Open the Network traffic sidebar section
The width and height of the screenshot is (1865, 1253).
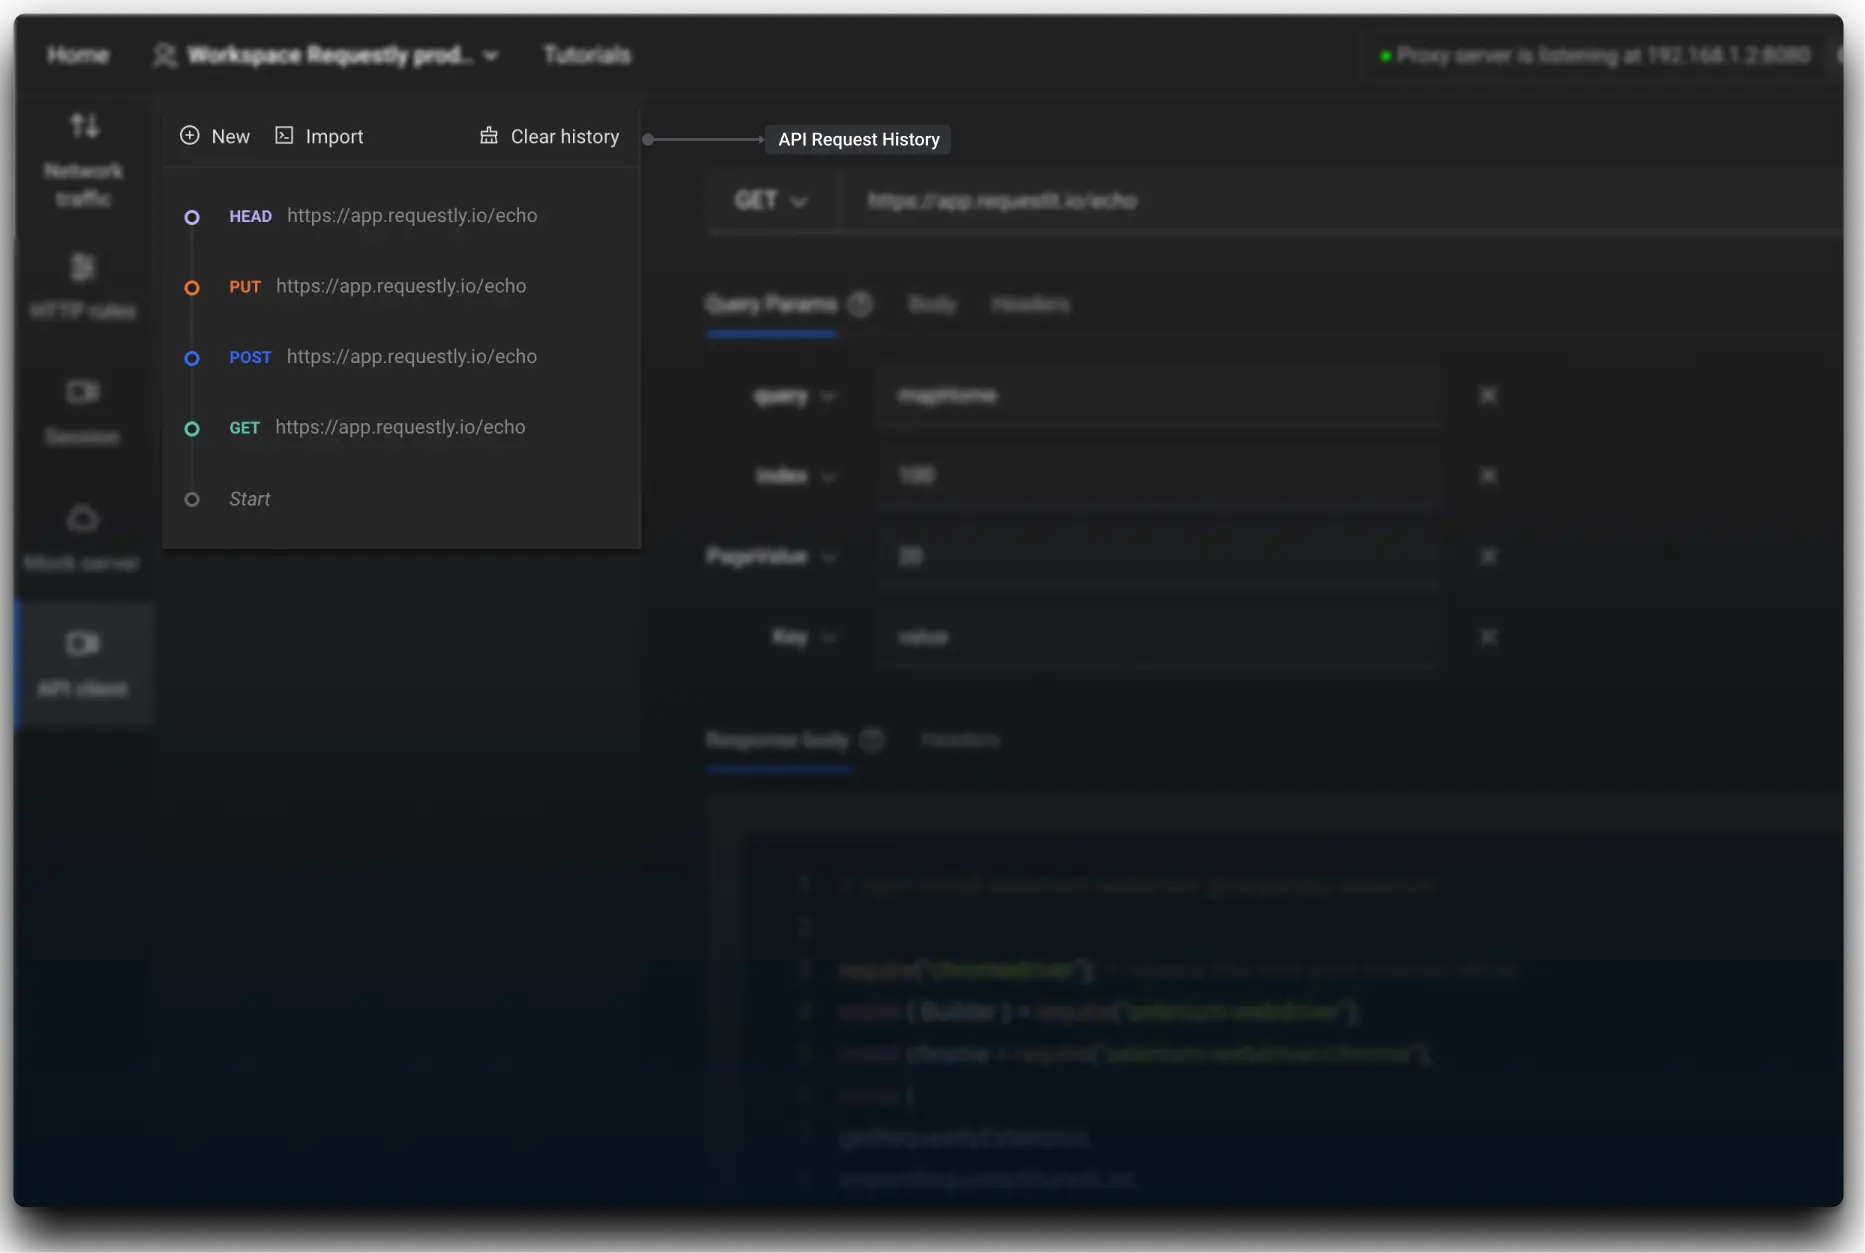[x=84, y=160]
